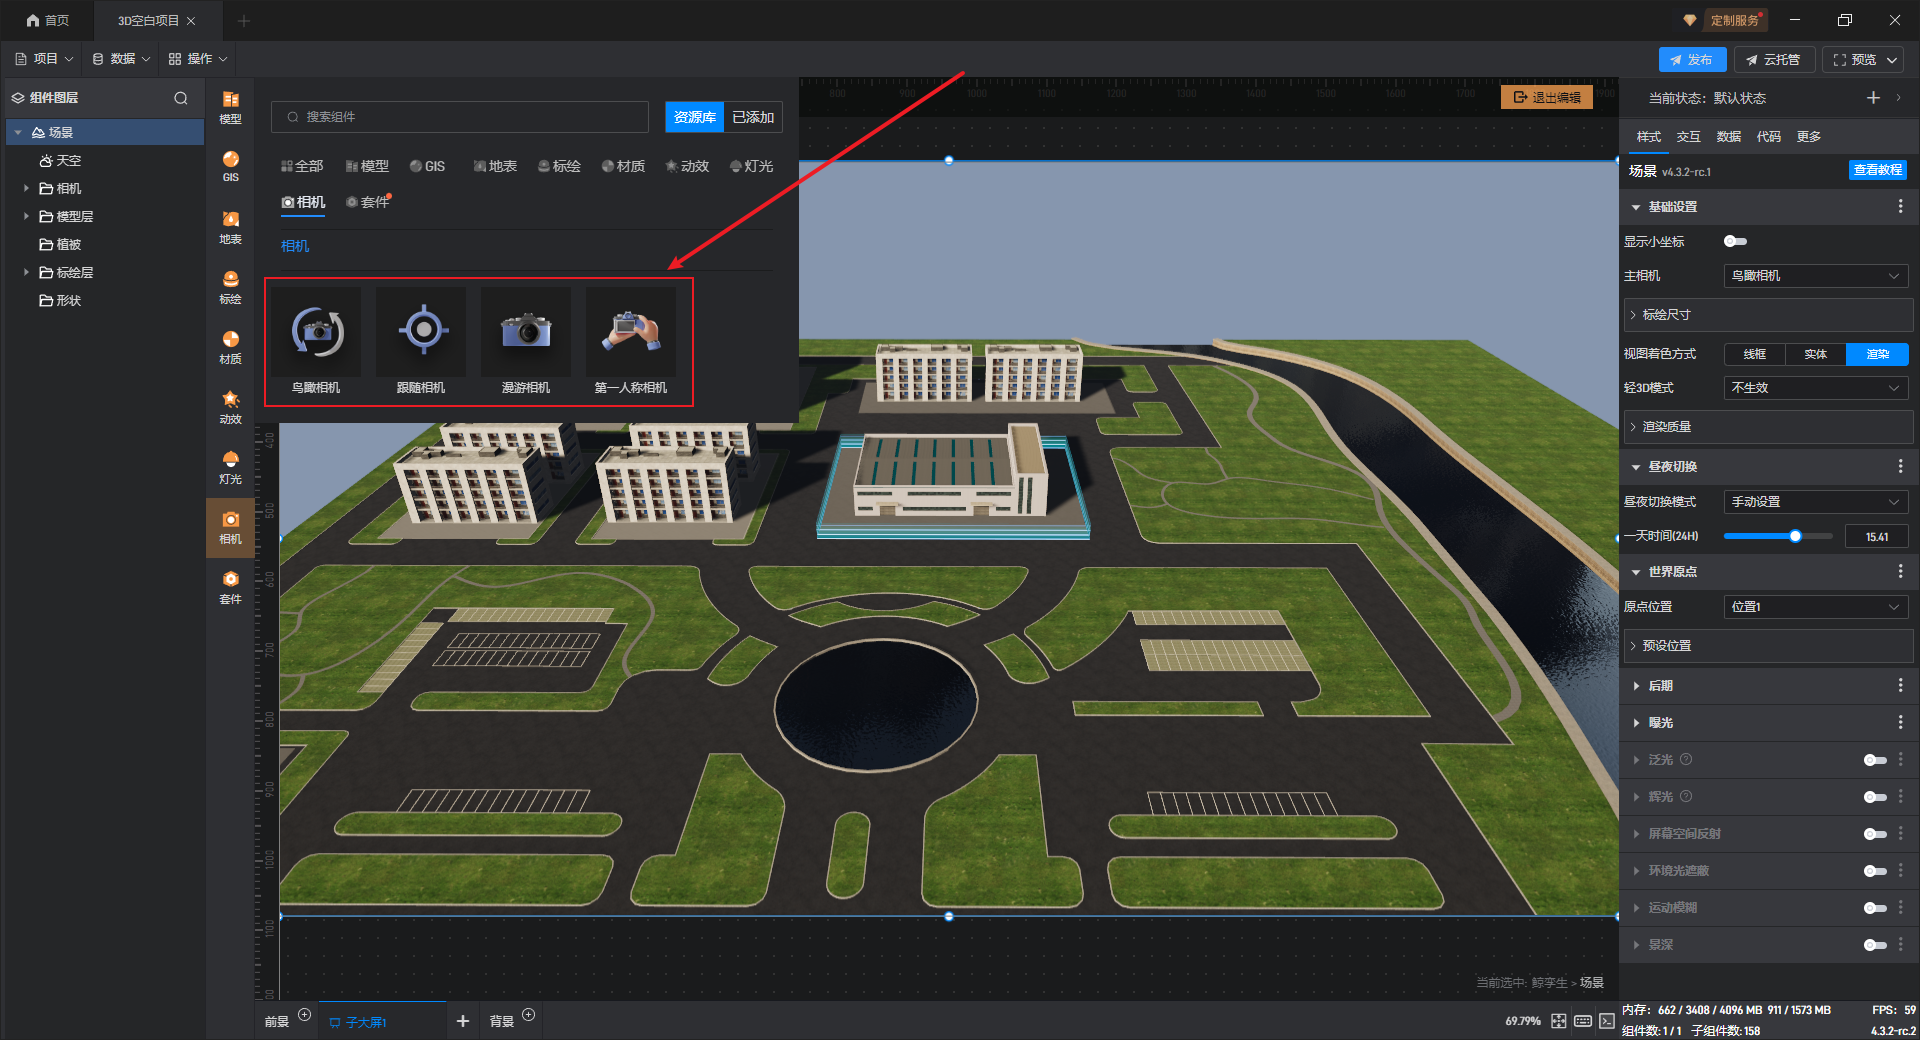Pick the 第一人称相机 camera icon
Screen dimensions: 1920x1040
pyautogui.click(x=631, y=333)
